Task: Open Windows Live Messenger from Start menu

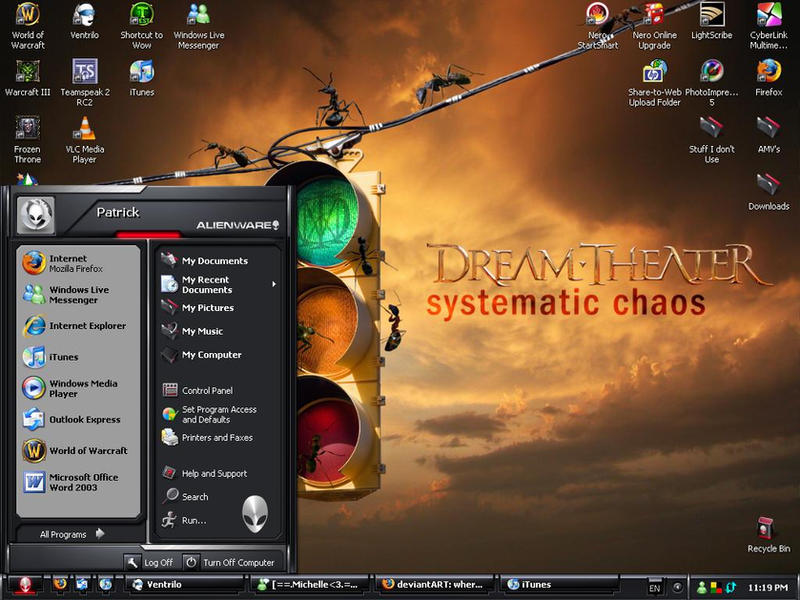Action: 78,294
